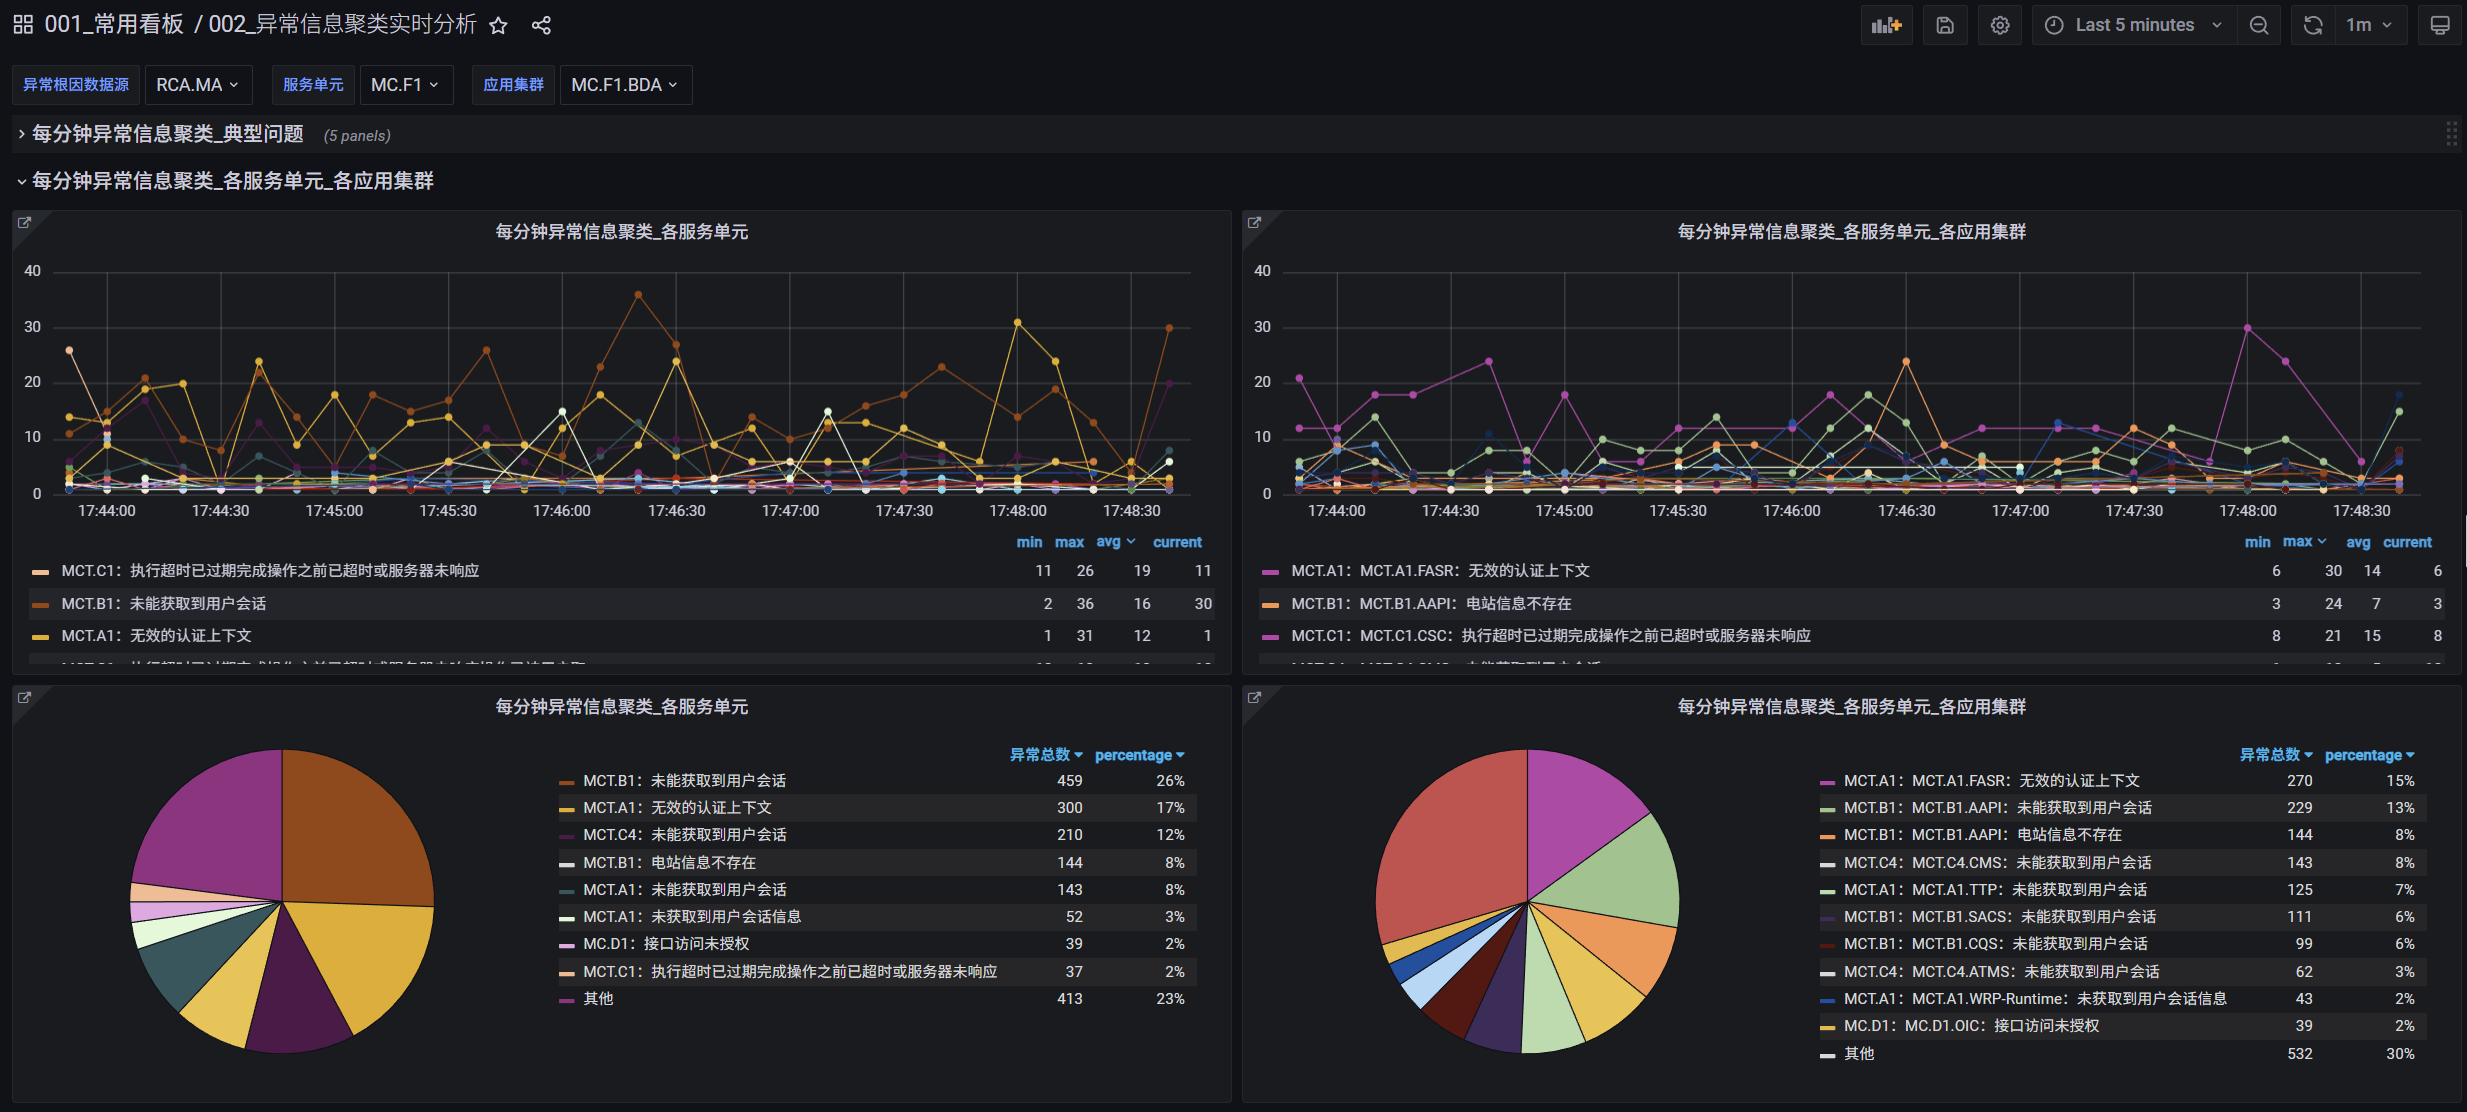The width and height of the screenshot is (2467, 1112).
Task: Refresh the dashboard now
Action: coord(2312,25)
